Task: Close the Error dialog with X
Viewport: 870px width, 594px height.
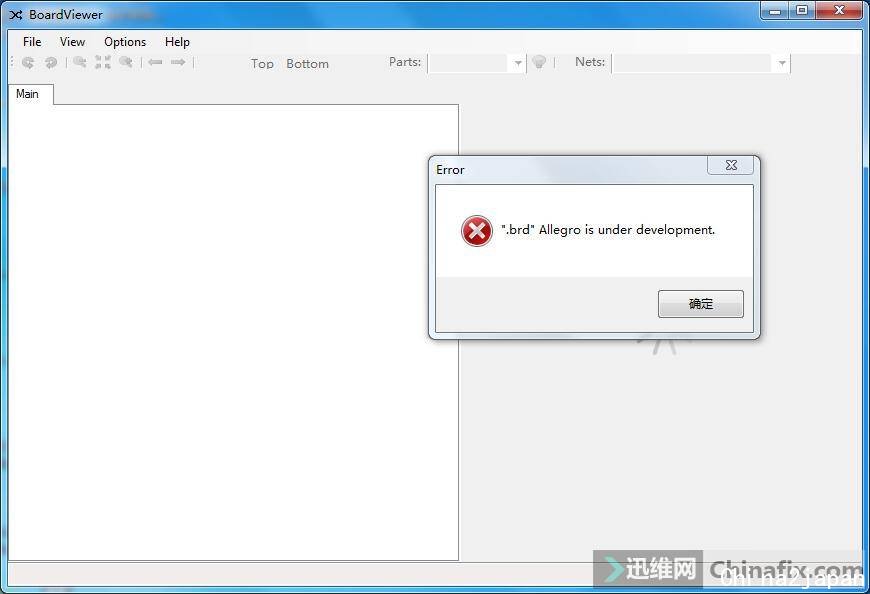Action: (731, 165)
